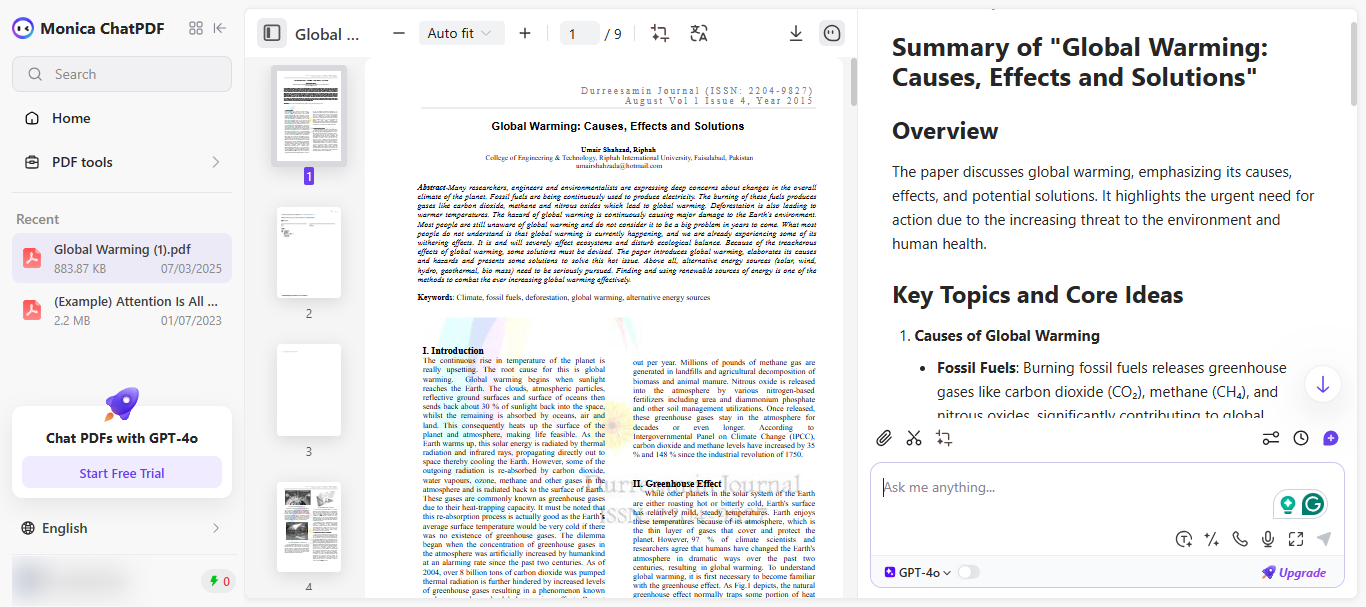This screenshot has height=607, width=1366.
Task: Go to Home in sidebar
Action: point(122,118)
